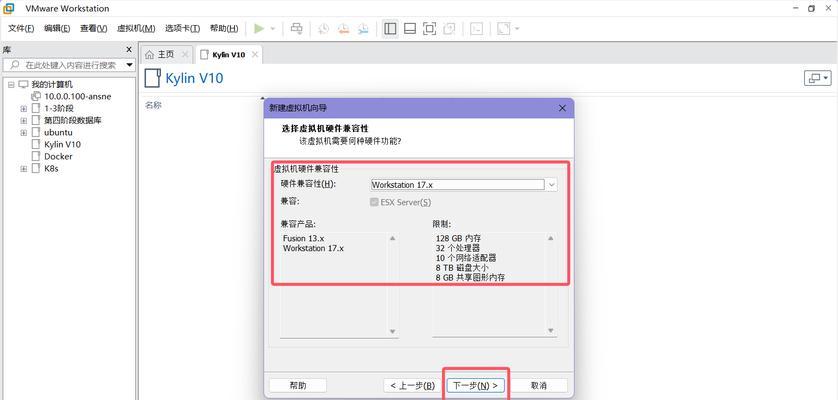Viewport: 838px width, 400px height.
Task: Open the 虚拟机(M) menu
Action: coord(136,28)
